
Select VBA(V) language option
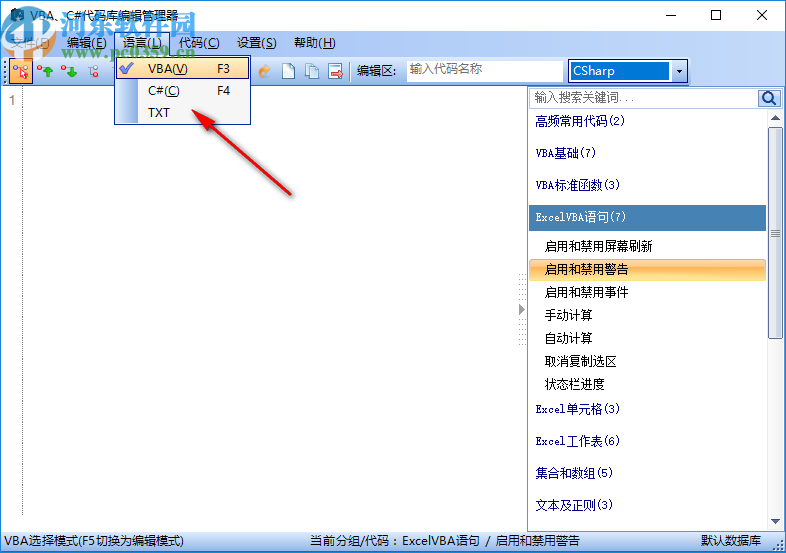tap(182, 69)
